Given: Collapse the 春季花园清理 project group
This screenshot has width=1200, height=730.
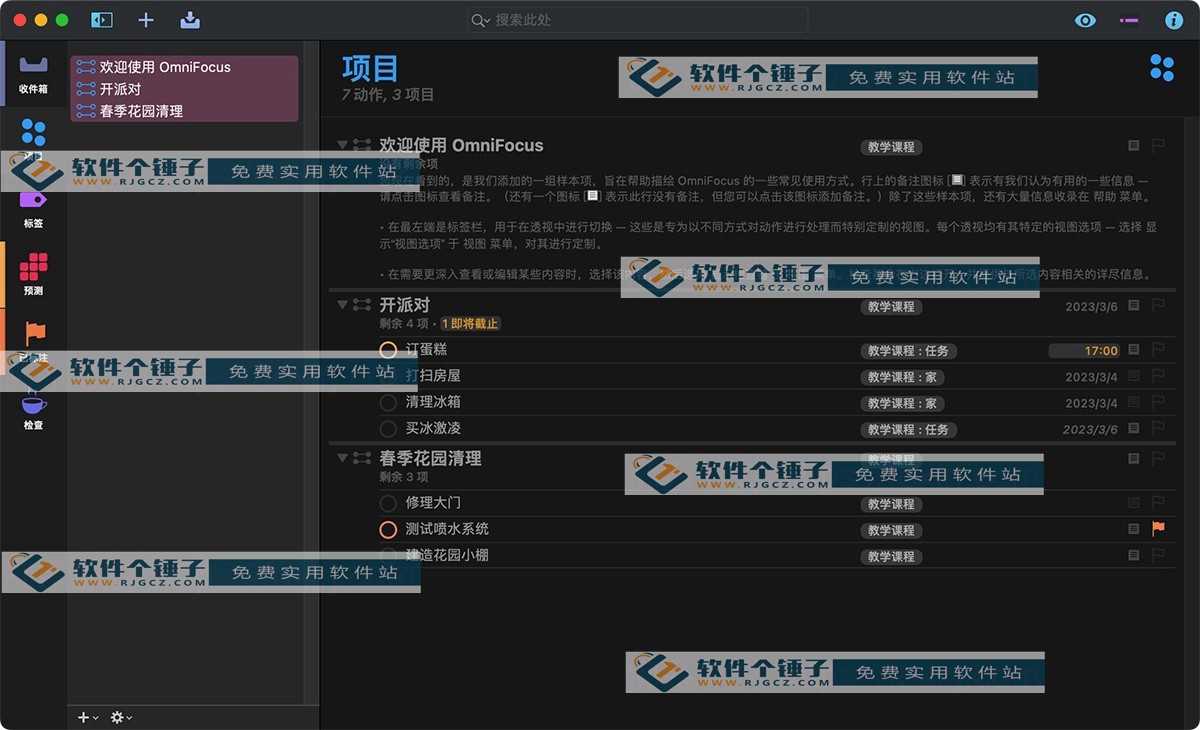Looking at the screenshot, I should (x=343, y=458).
